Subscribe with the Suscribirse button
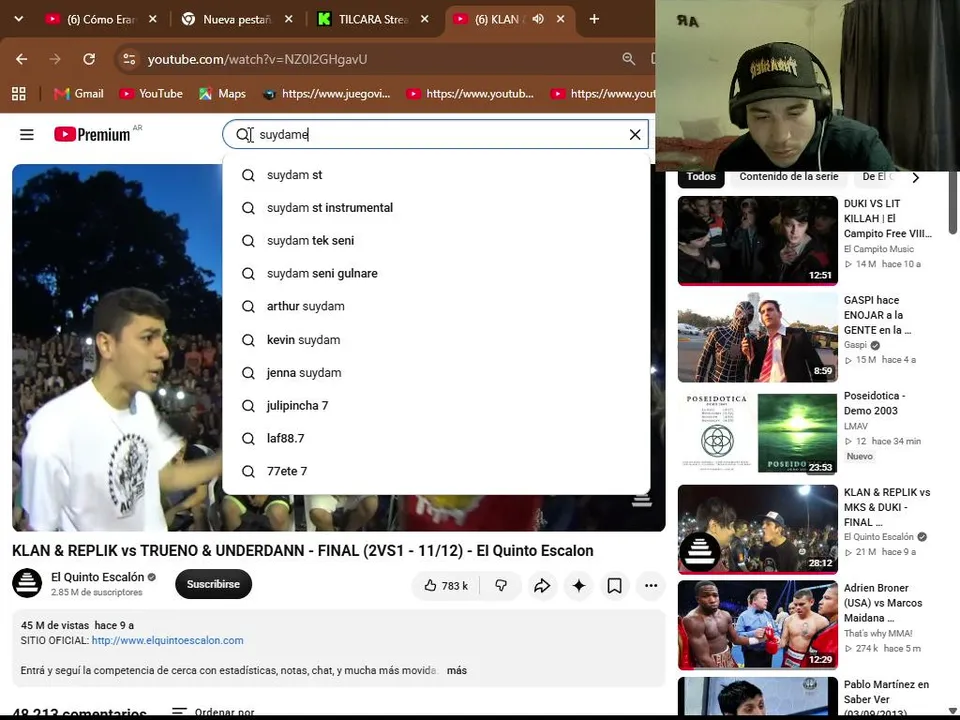Viewport: 960px width, 720px height. click(x=213, y=584)
